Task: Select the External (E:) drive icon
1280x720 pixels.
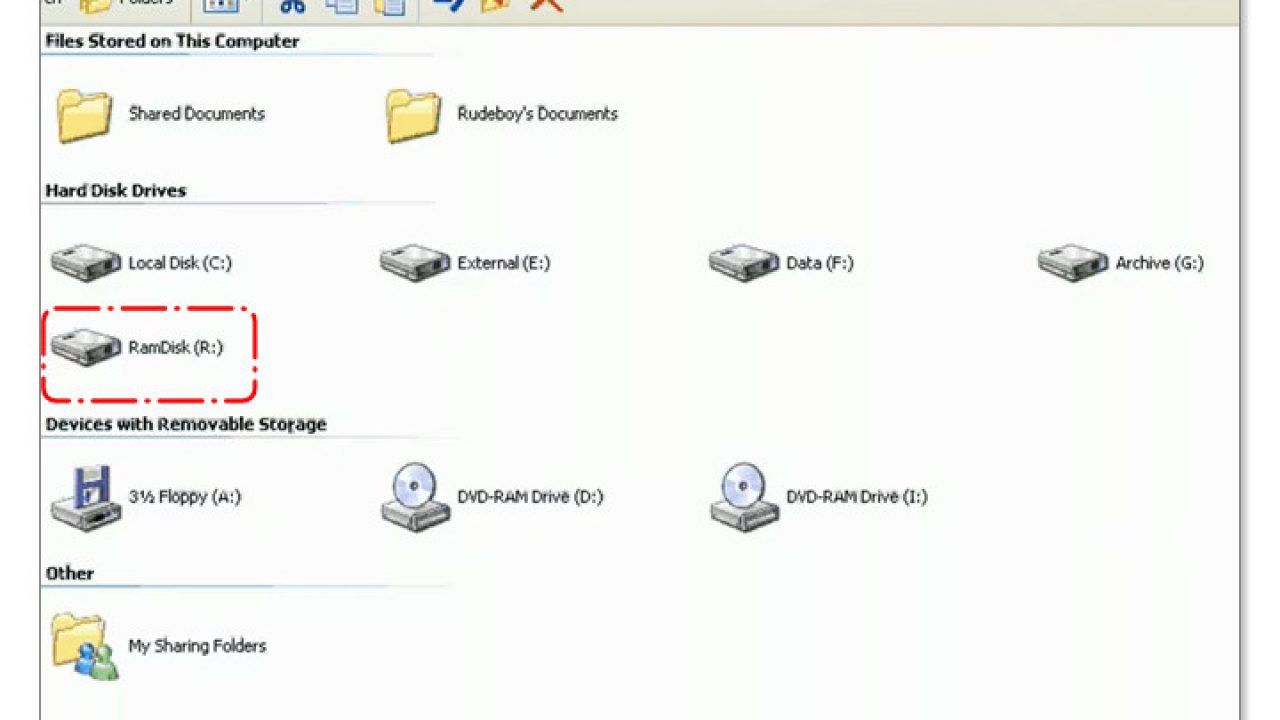Action: click(415, 263)
